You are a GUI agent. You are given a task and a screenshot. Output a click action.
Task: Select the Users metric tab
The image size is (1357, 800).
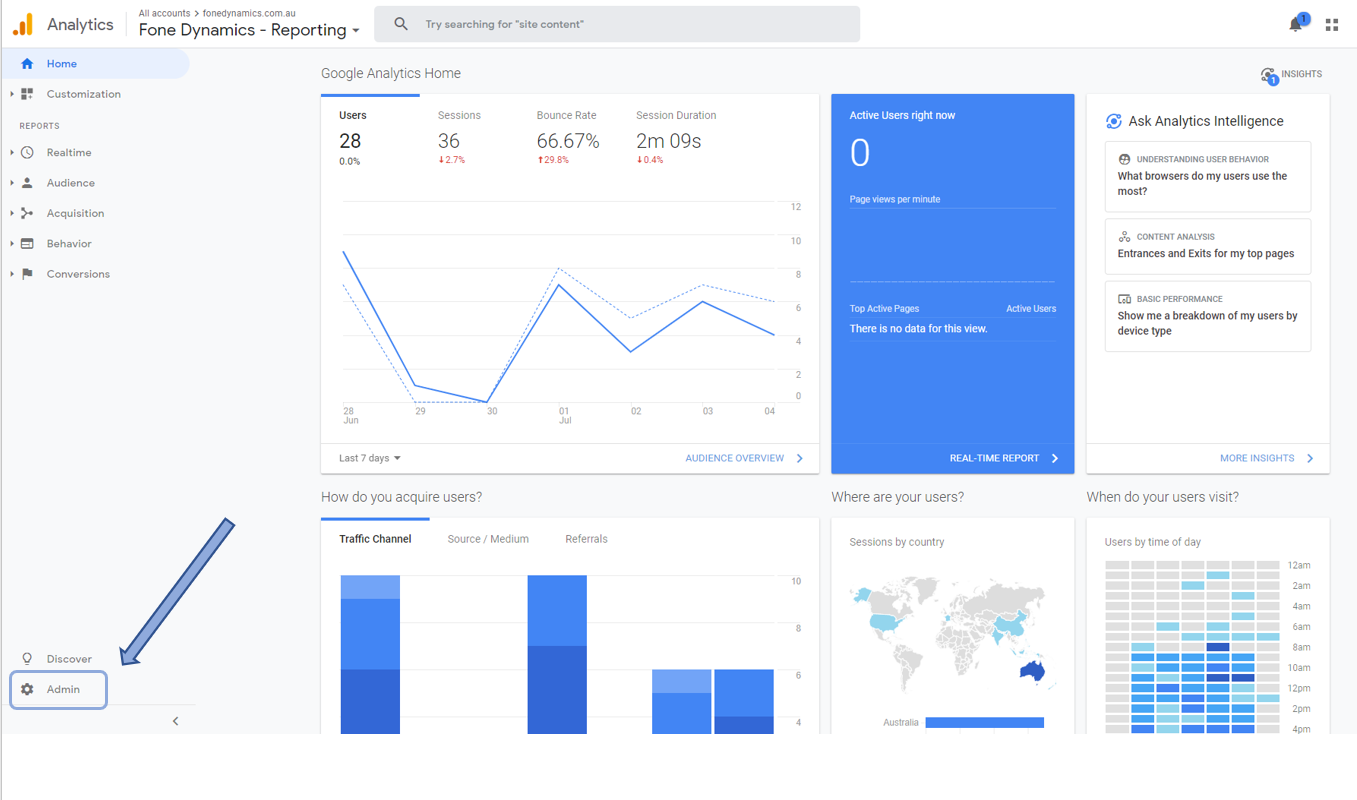pyautogui.click(x=370, y=138)
